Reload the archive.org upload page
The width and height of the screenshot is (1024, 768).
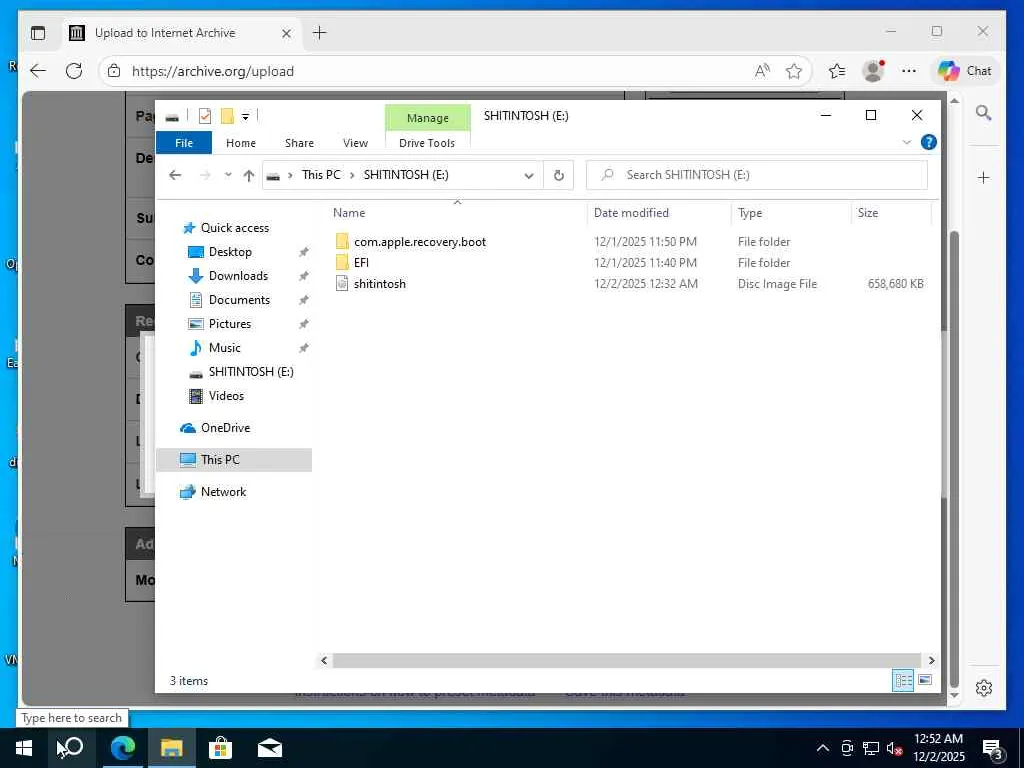[74, 71]
